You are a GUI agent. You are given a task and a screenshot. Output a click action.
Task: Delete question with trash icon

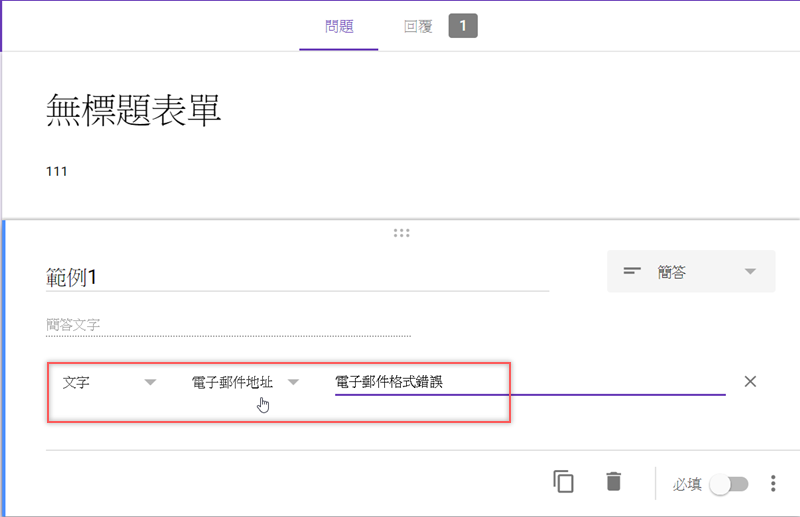point(614,482)
